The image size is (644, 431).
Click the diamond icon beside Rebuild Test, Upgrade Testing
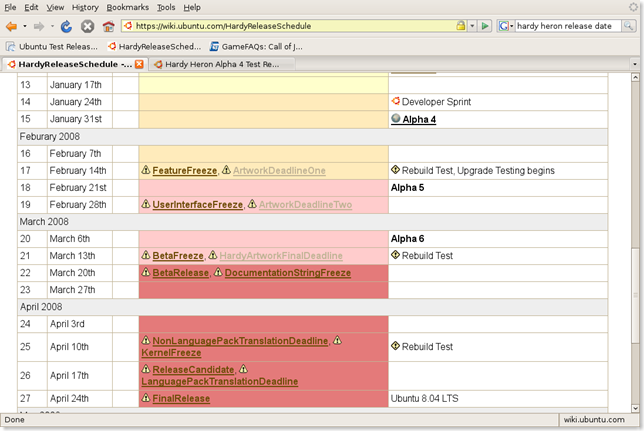tap(396, 170)
